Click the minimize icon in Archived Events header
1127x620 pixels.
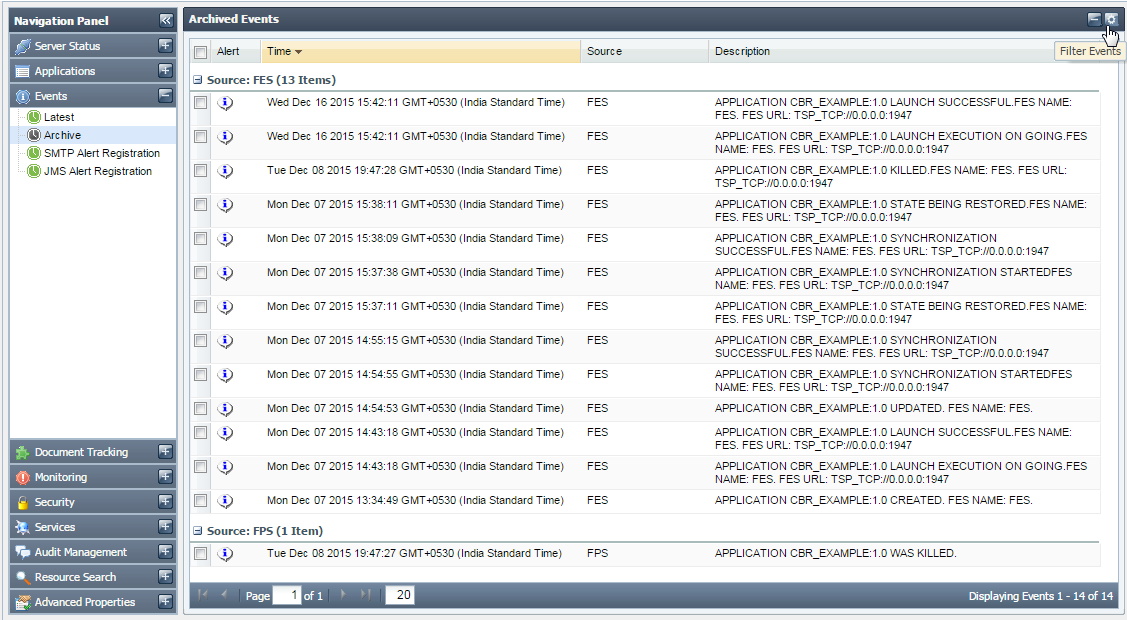coord(1094,19)
